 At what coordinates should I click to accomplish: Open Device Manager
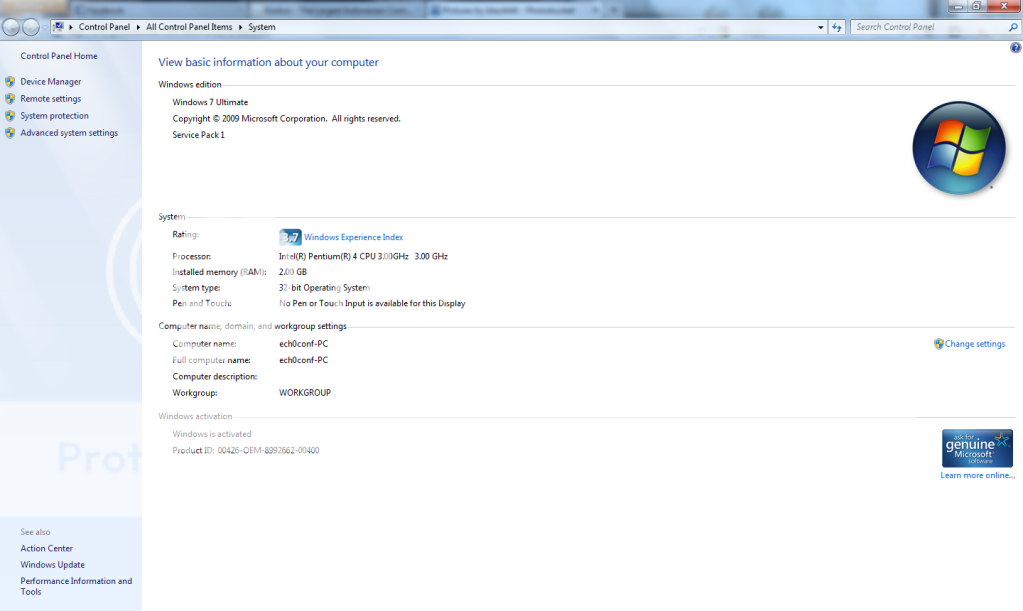click(51, 82)
